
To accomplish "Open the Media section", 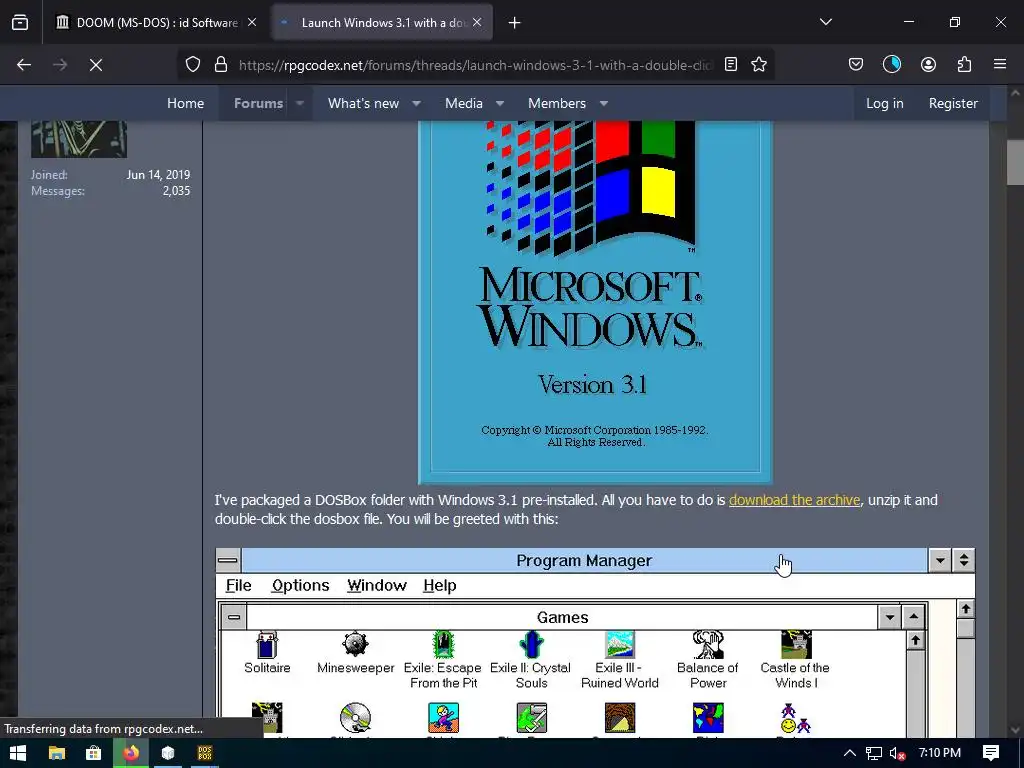I will click(x=464, y=103).
